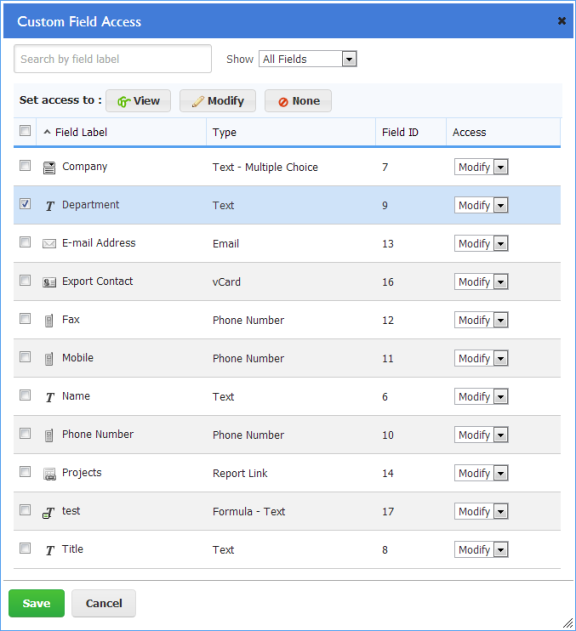Click the Fax phone icon
This screenshot has height=631, width=576.
(x=49, y=321)
